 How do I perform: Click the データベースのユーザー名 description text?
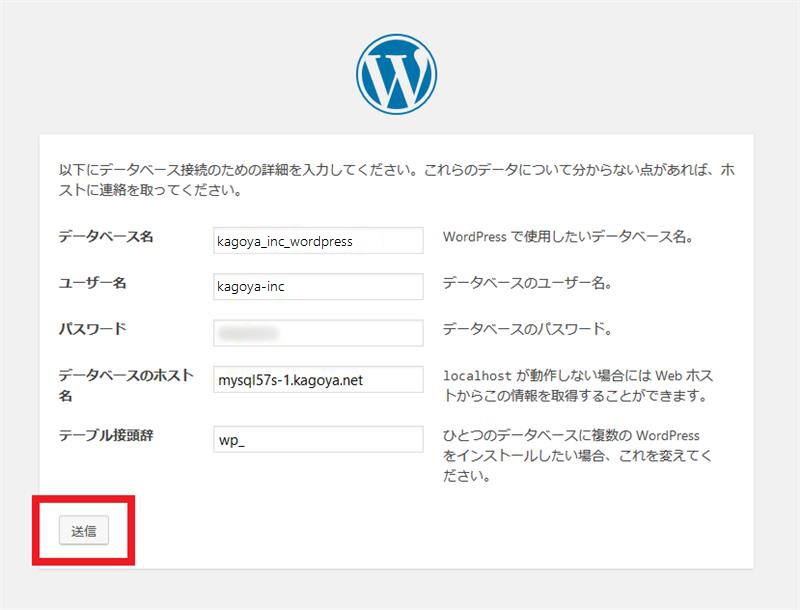click(527, 284)
